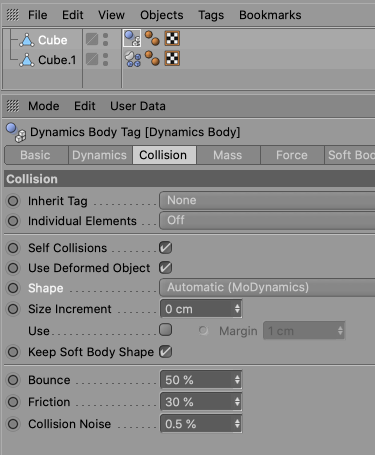Enable the Use margin checkbox
375x455 pixels.
[x=165, y=330]
